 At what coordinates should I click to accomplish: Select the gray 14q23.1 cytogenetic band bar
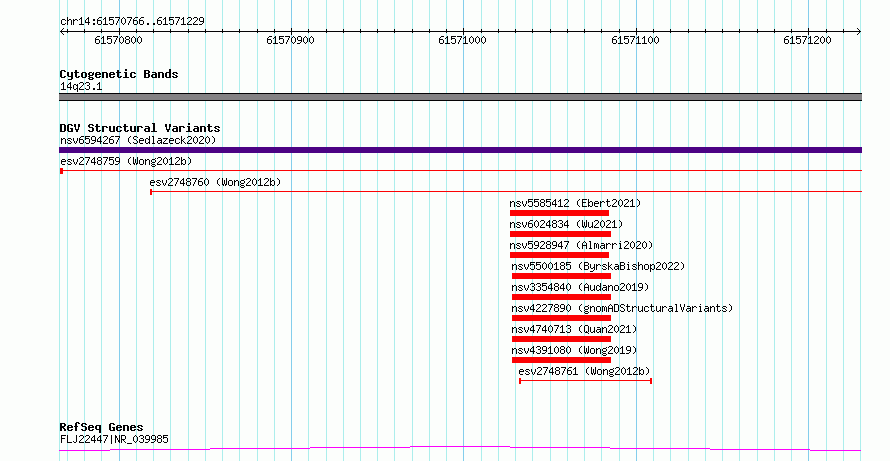click(x=460, y=97)
